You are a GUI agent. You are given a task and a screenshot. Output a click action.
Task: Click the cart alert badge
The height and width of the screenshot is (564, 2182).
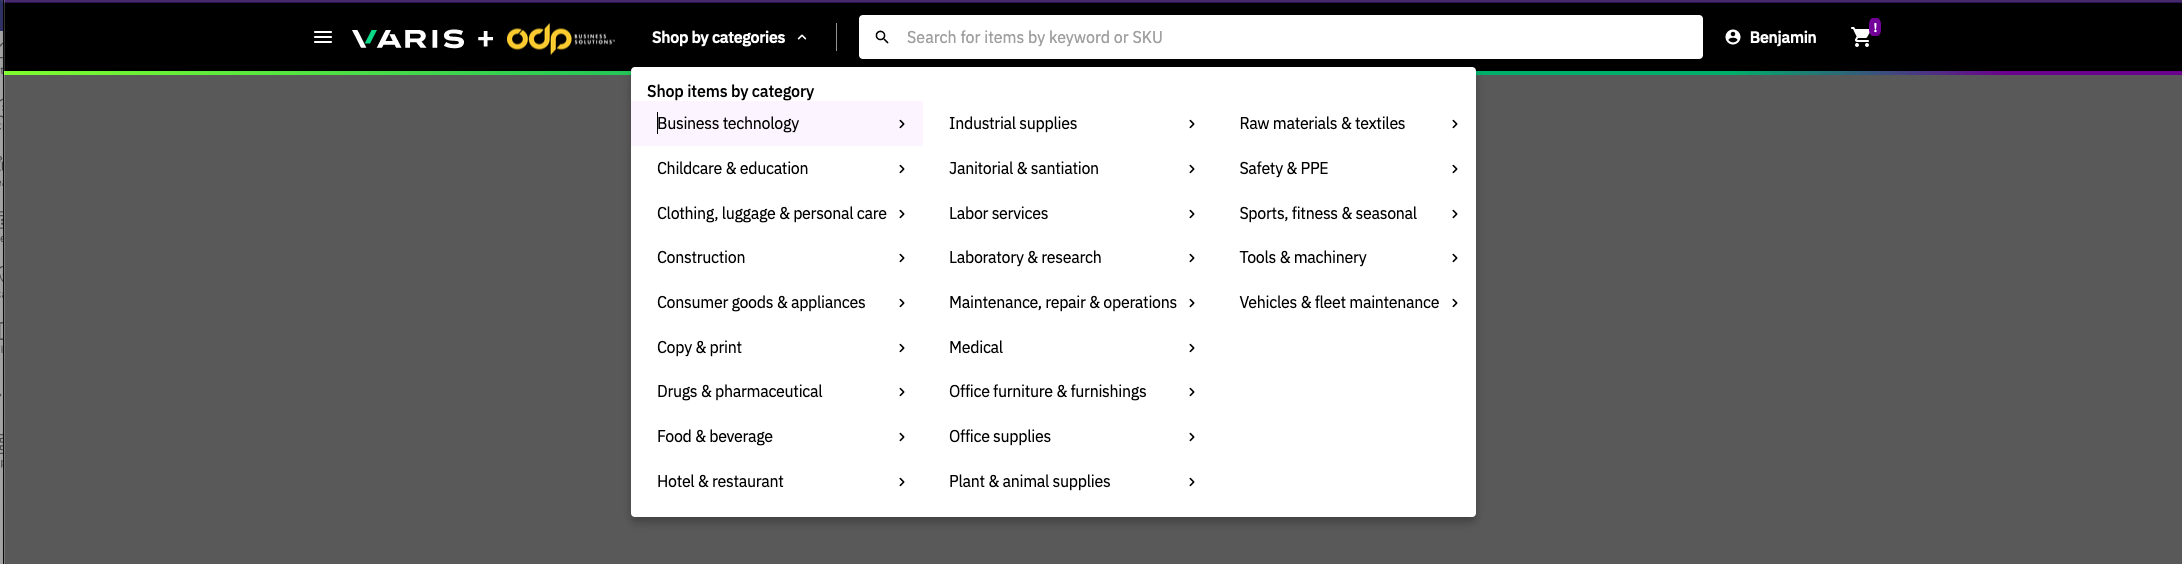(x=1875, y=27)
